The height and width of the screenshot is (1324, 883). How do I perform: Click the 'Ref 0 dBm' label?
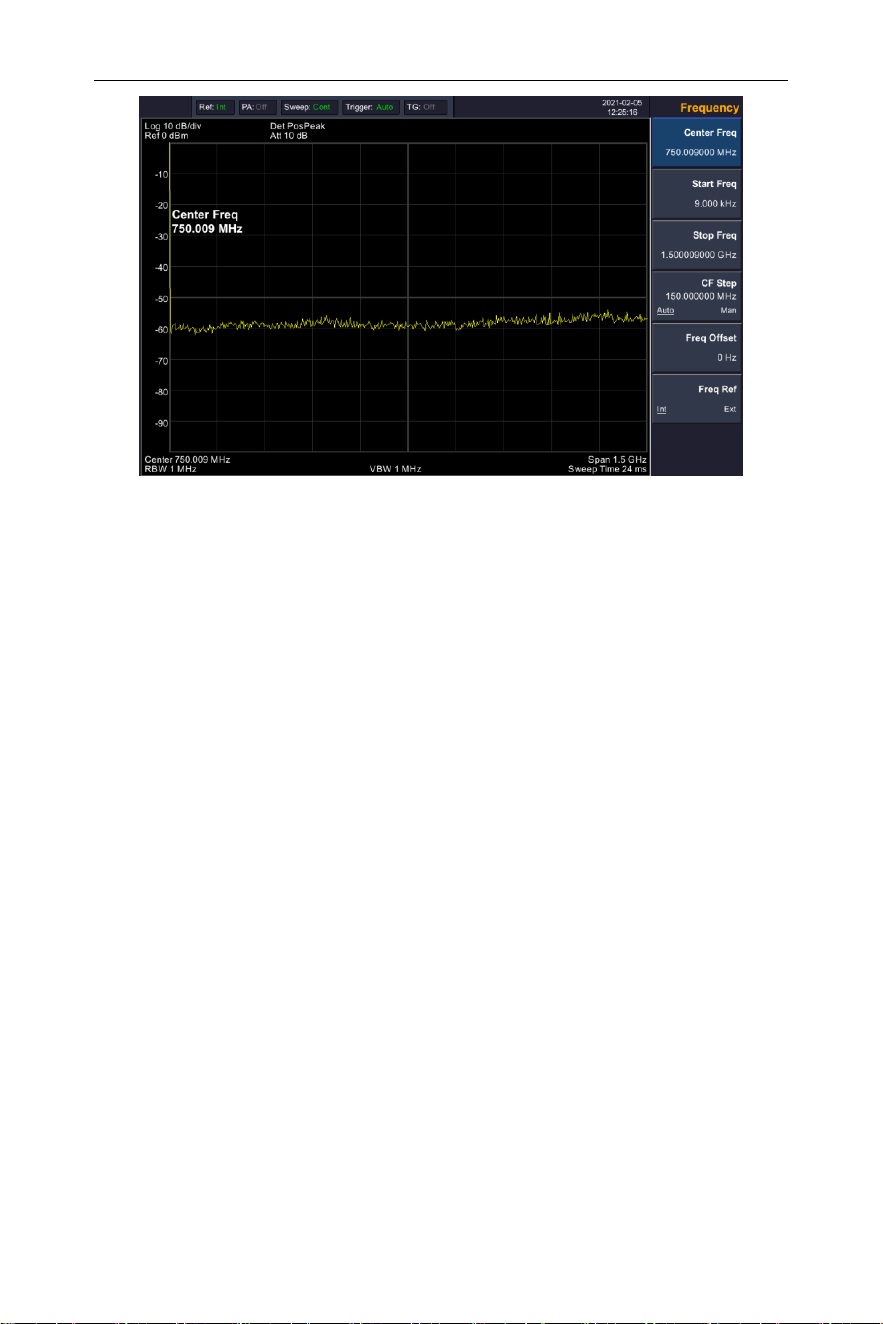coord(167,135)
